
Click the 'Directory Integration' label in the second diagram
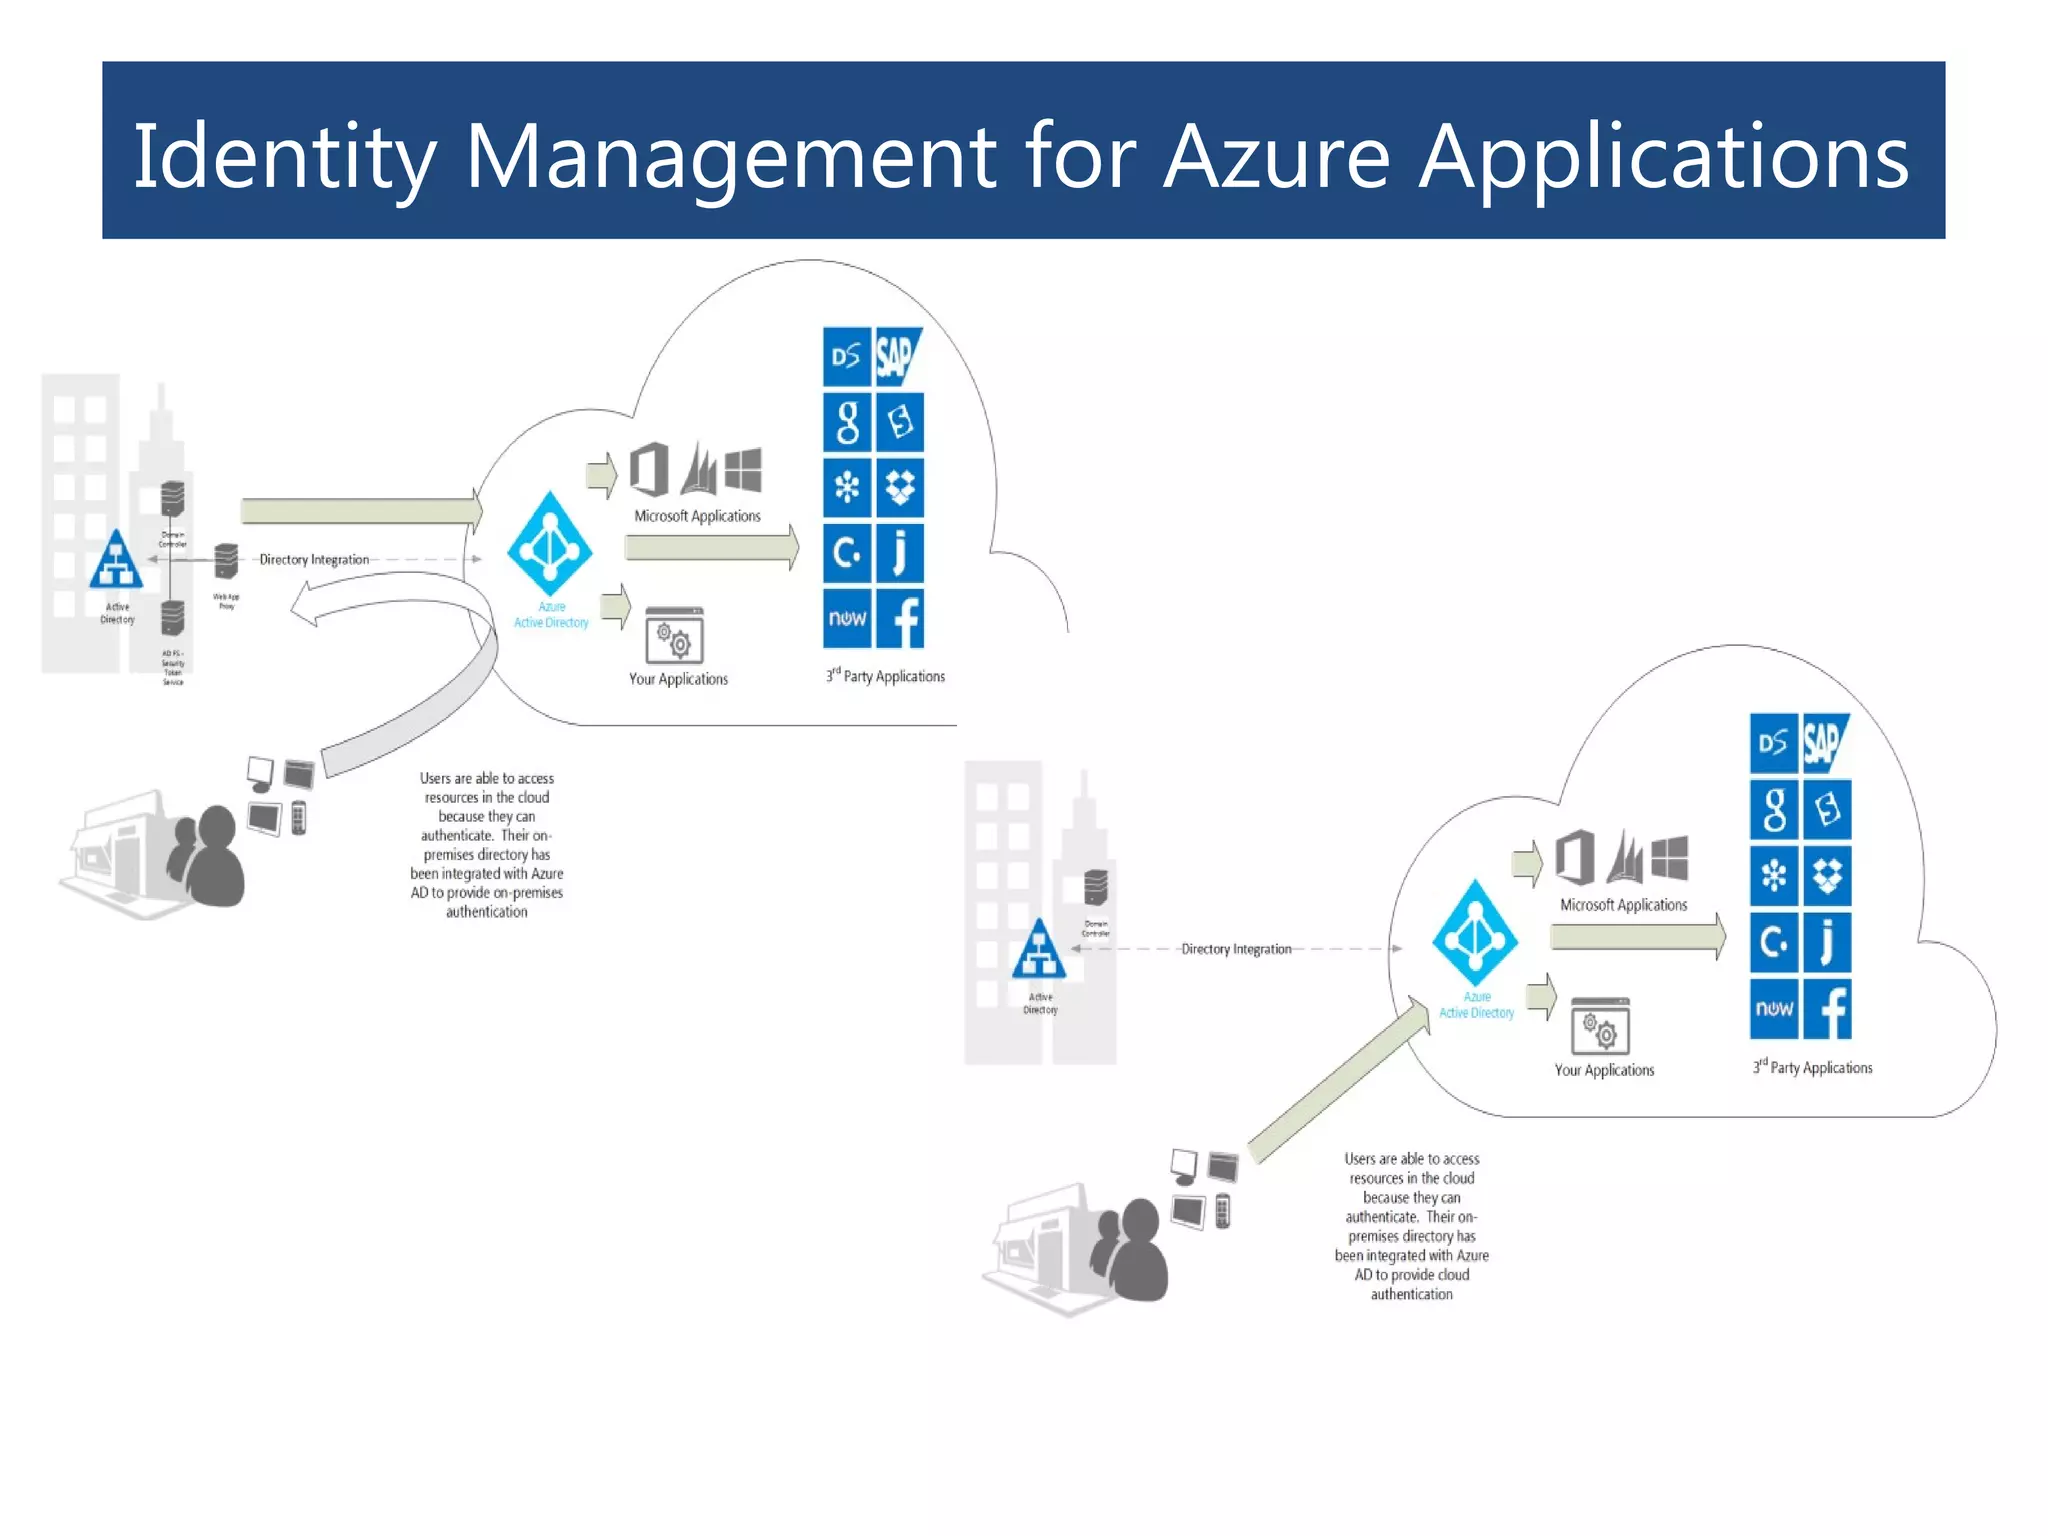point(1236,949)
